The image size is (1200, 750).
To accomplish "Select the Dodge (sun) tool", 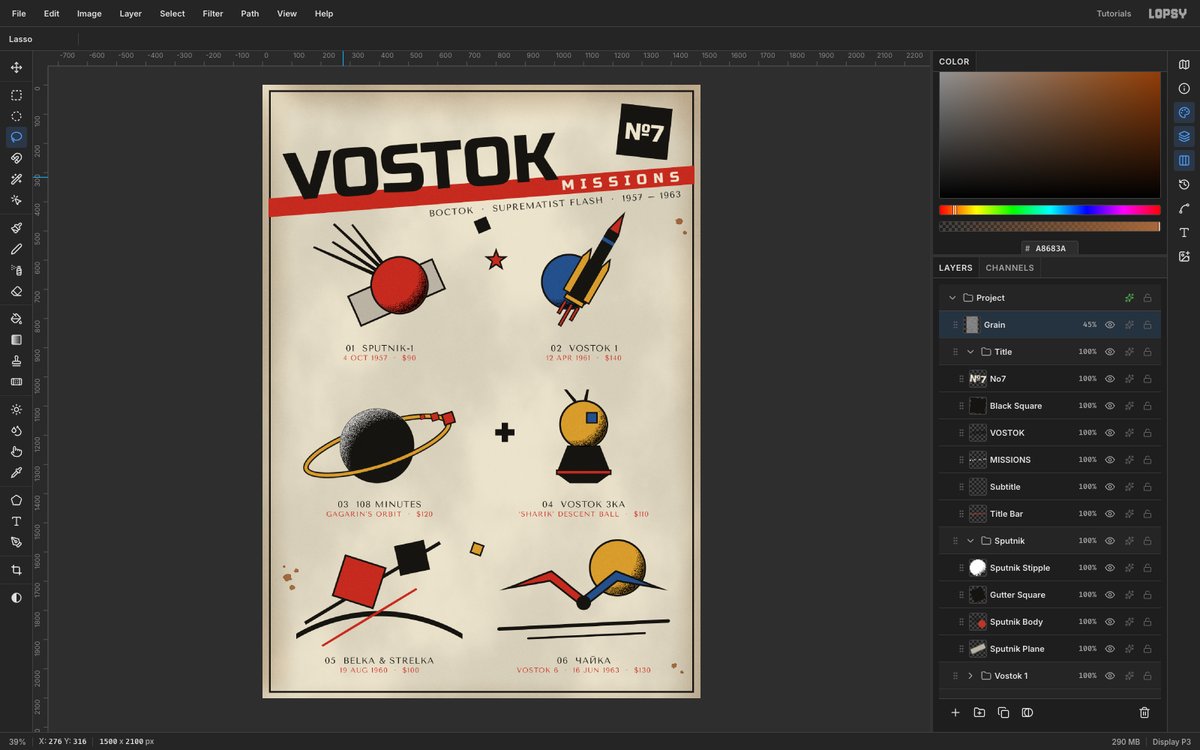I will pos(16,409).
